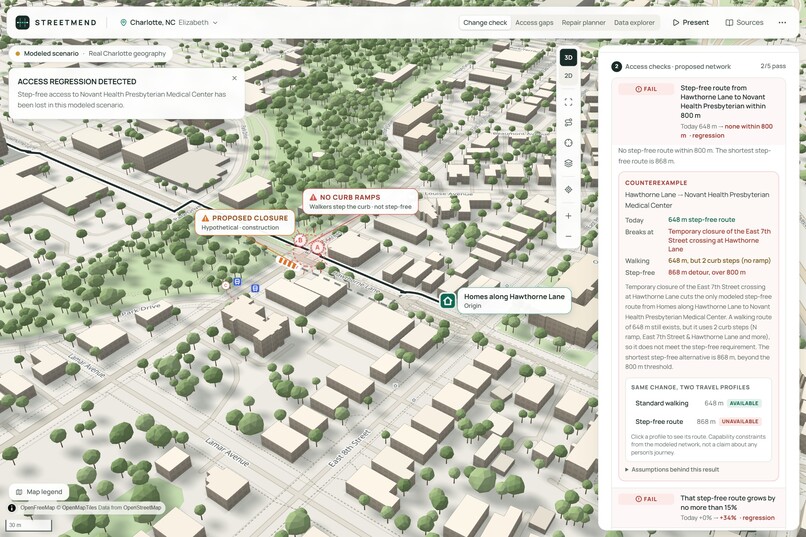Zoom out with the minus icon
The height and width of the screenshot is (537, 806).
point(568,236)
